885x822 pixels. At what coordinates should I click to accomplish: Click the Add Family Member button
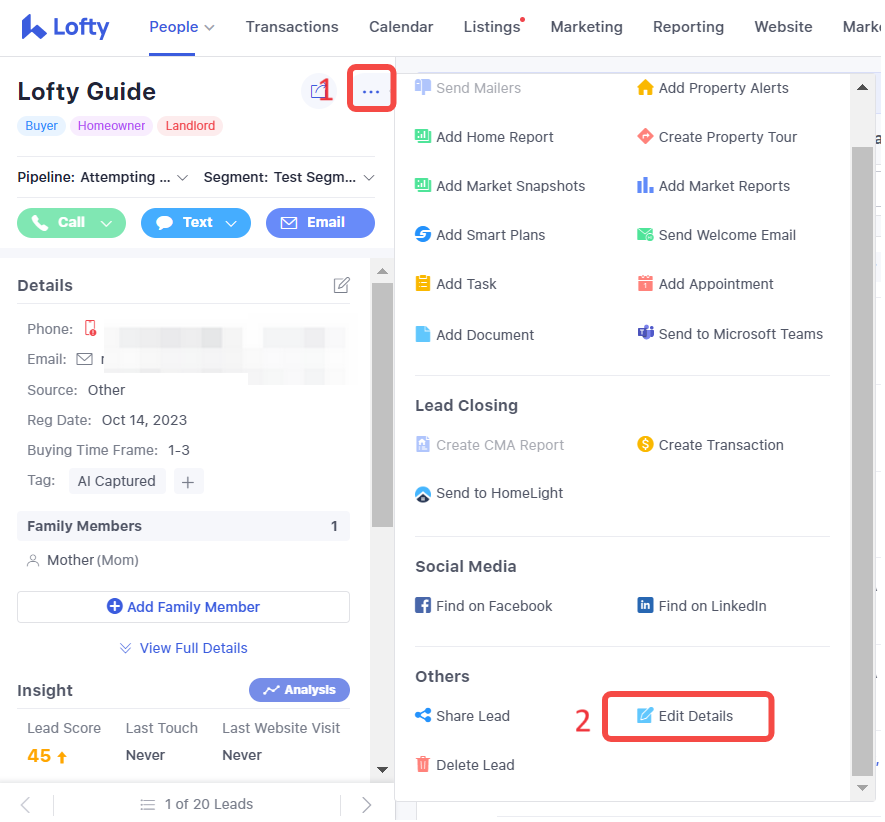pos(183,607)
